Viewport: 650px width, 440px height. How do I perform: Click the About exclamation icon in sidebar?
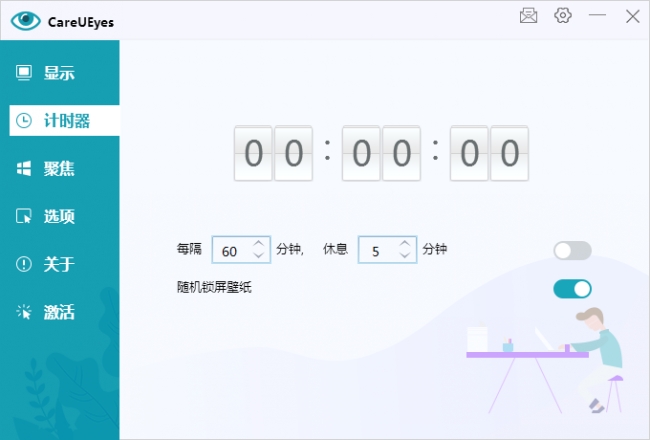coord(24,265)
